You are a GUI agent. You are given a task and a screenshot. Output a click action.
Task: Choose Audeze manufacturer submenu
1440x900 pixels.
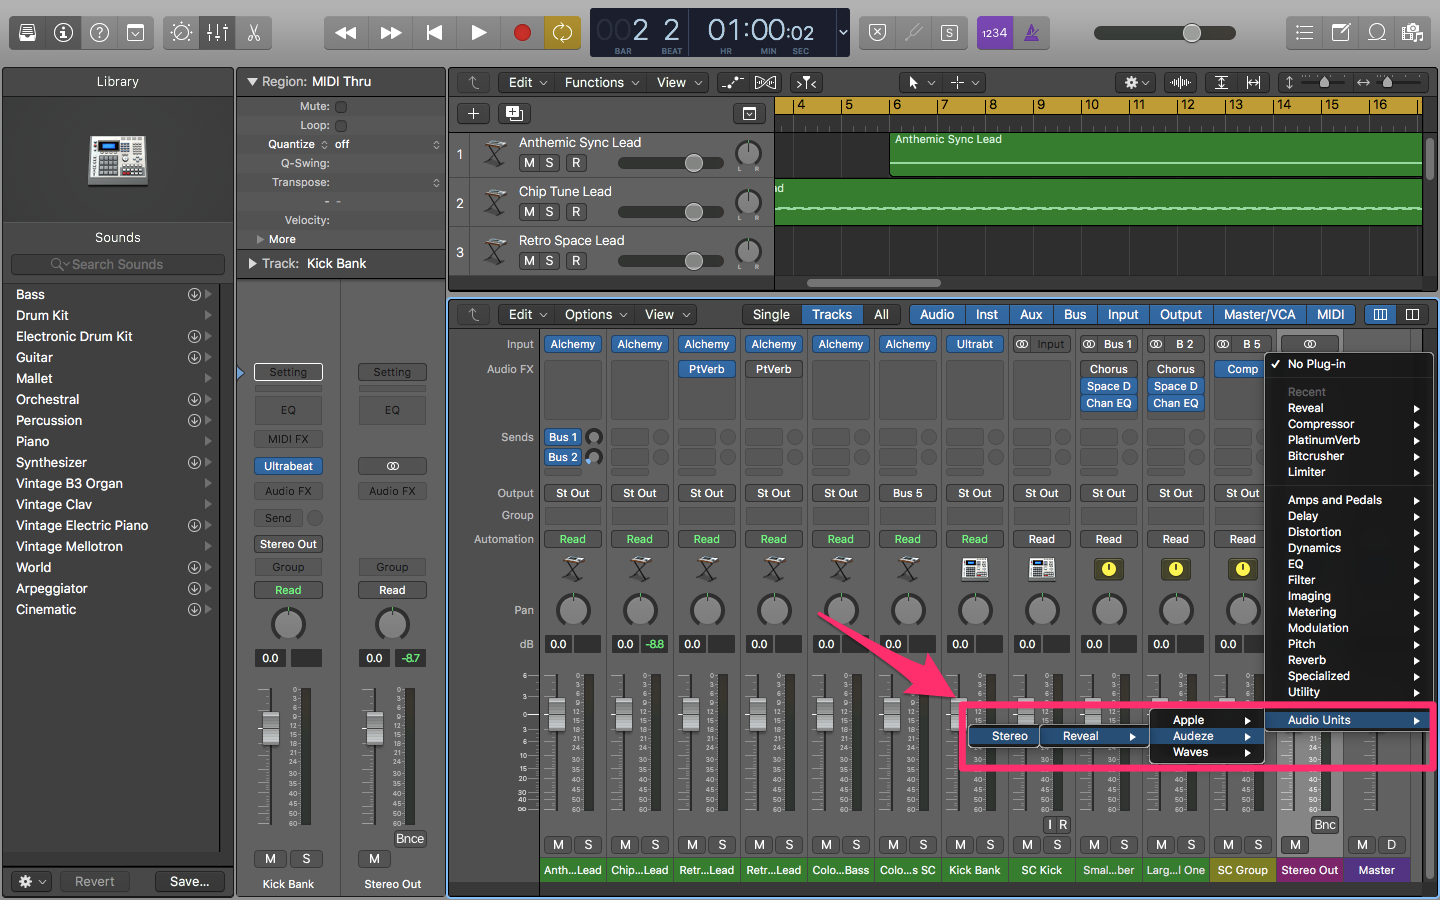(1207, 736)
